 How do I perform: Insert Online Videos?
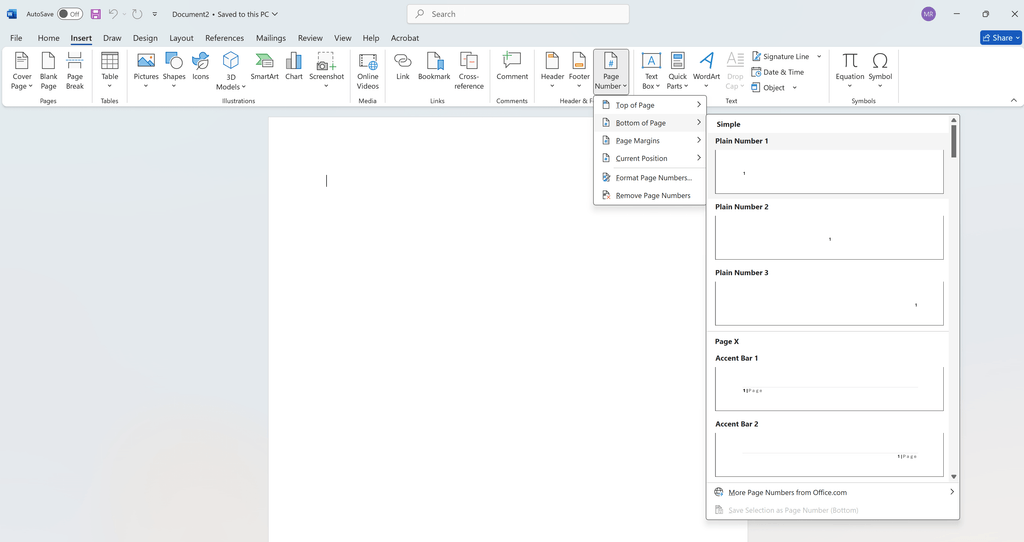(368, 71)
